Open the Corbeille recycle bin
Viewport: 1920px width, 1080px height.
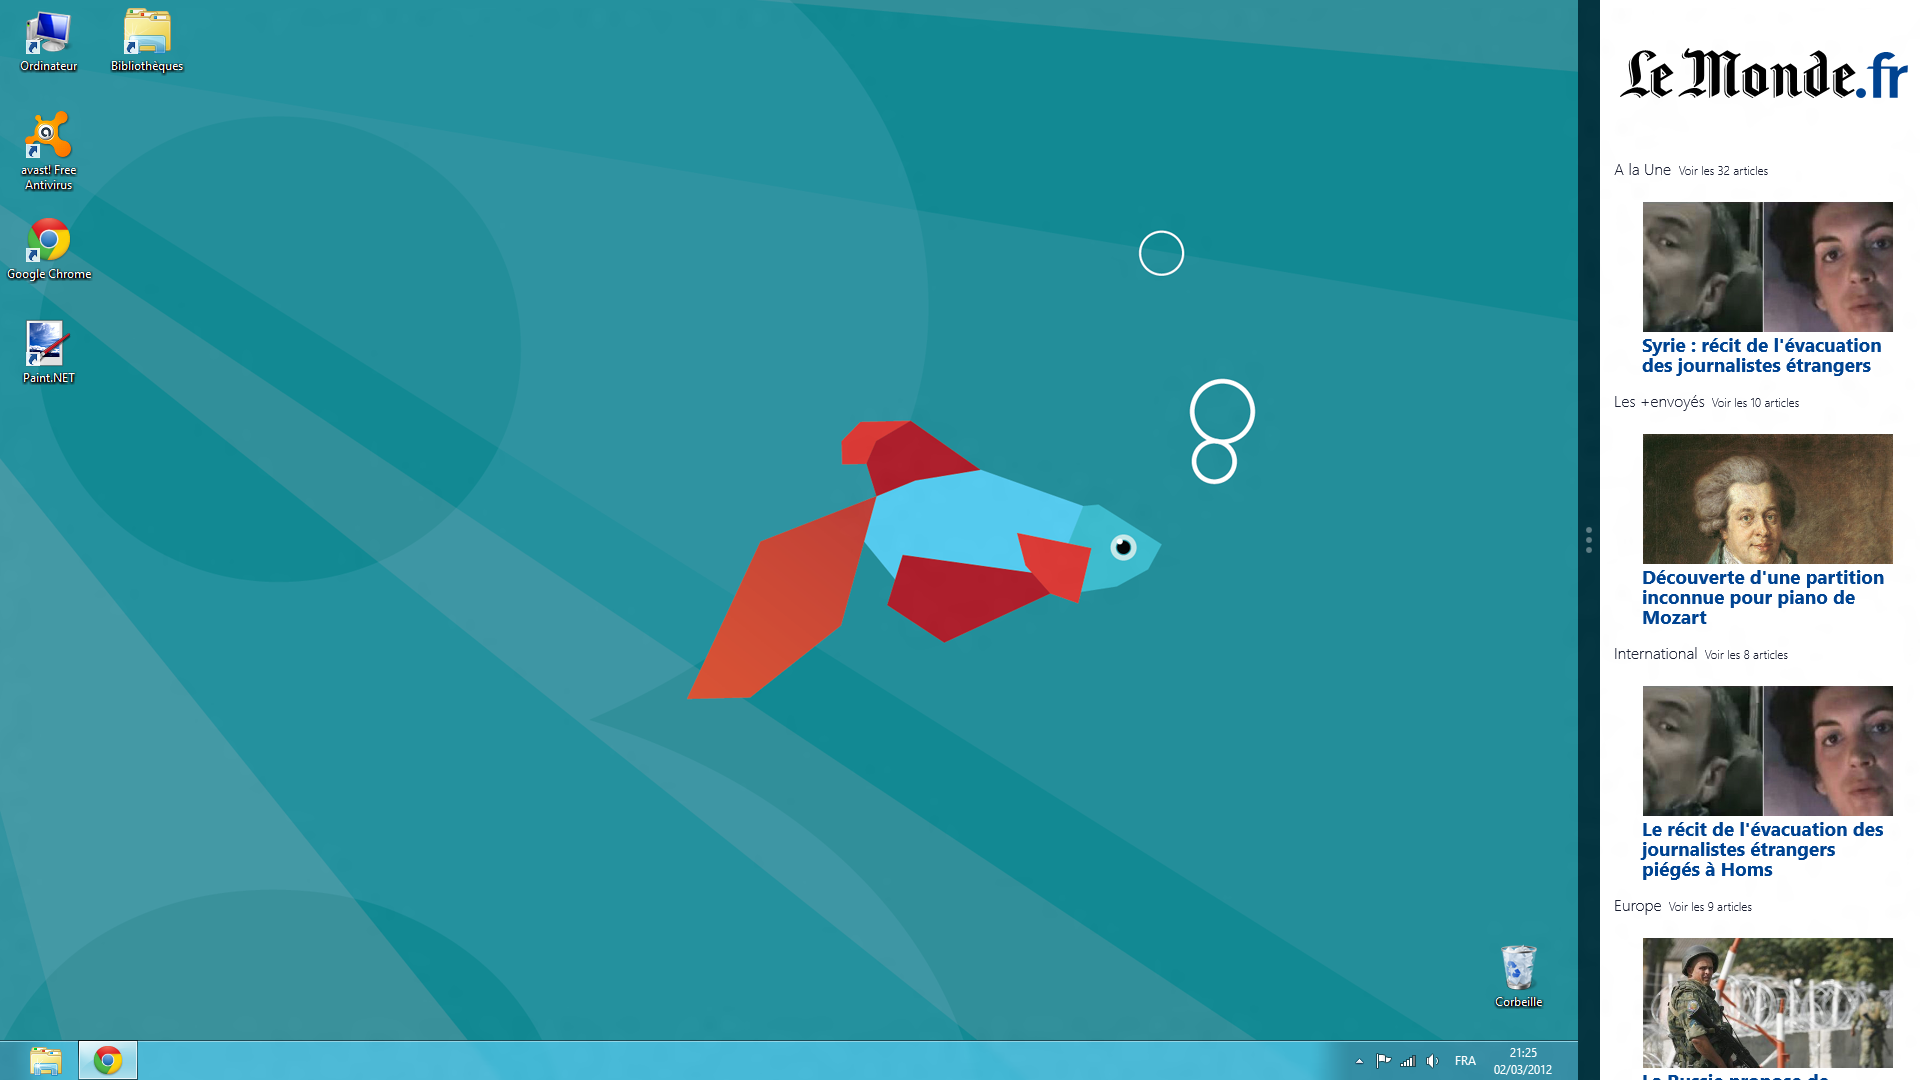(x=1518, y=976)
